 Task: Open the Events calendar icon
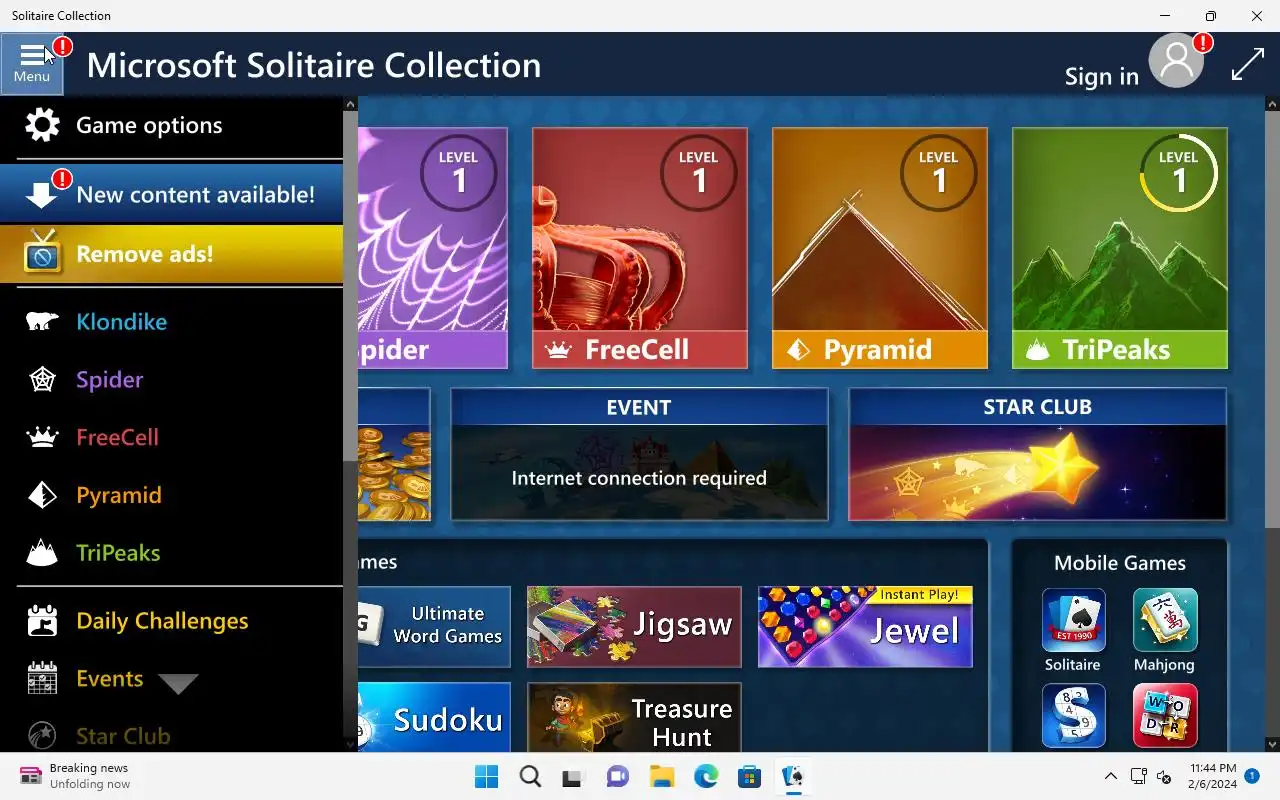(42, 679)
